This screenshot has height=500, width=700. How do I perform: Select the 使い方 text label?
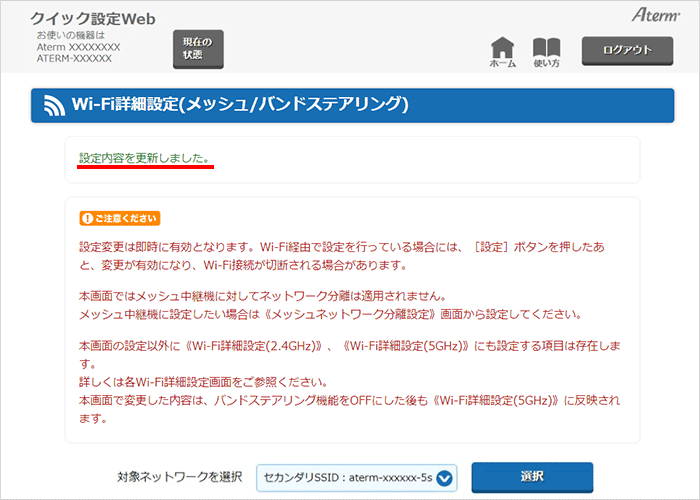coord(546,63)
